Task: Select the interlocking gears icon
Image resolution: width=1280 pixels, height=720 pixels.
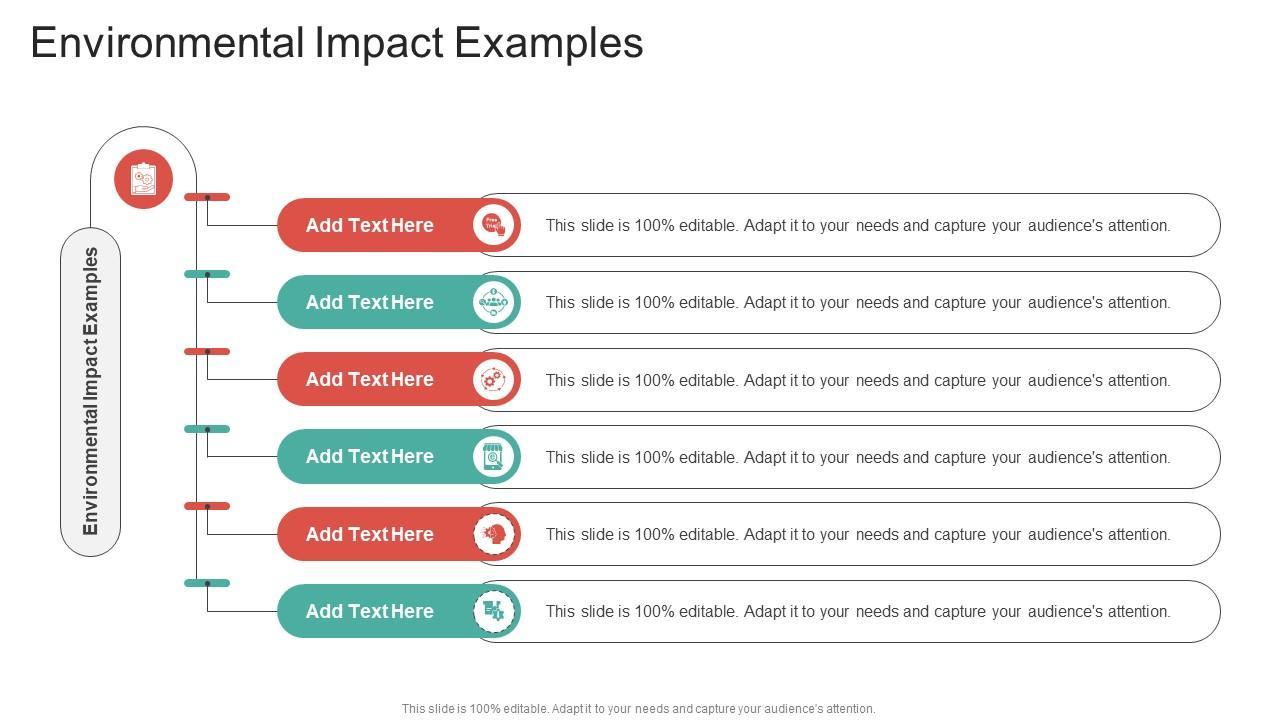Action: point(493,380)
